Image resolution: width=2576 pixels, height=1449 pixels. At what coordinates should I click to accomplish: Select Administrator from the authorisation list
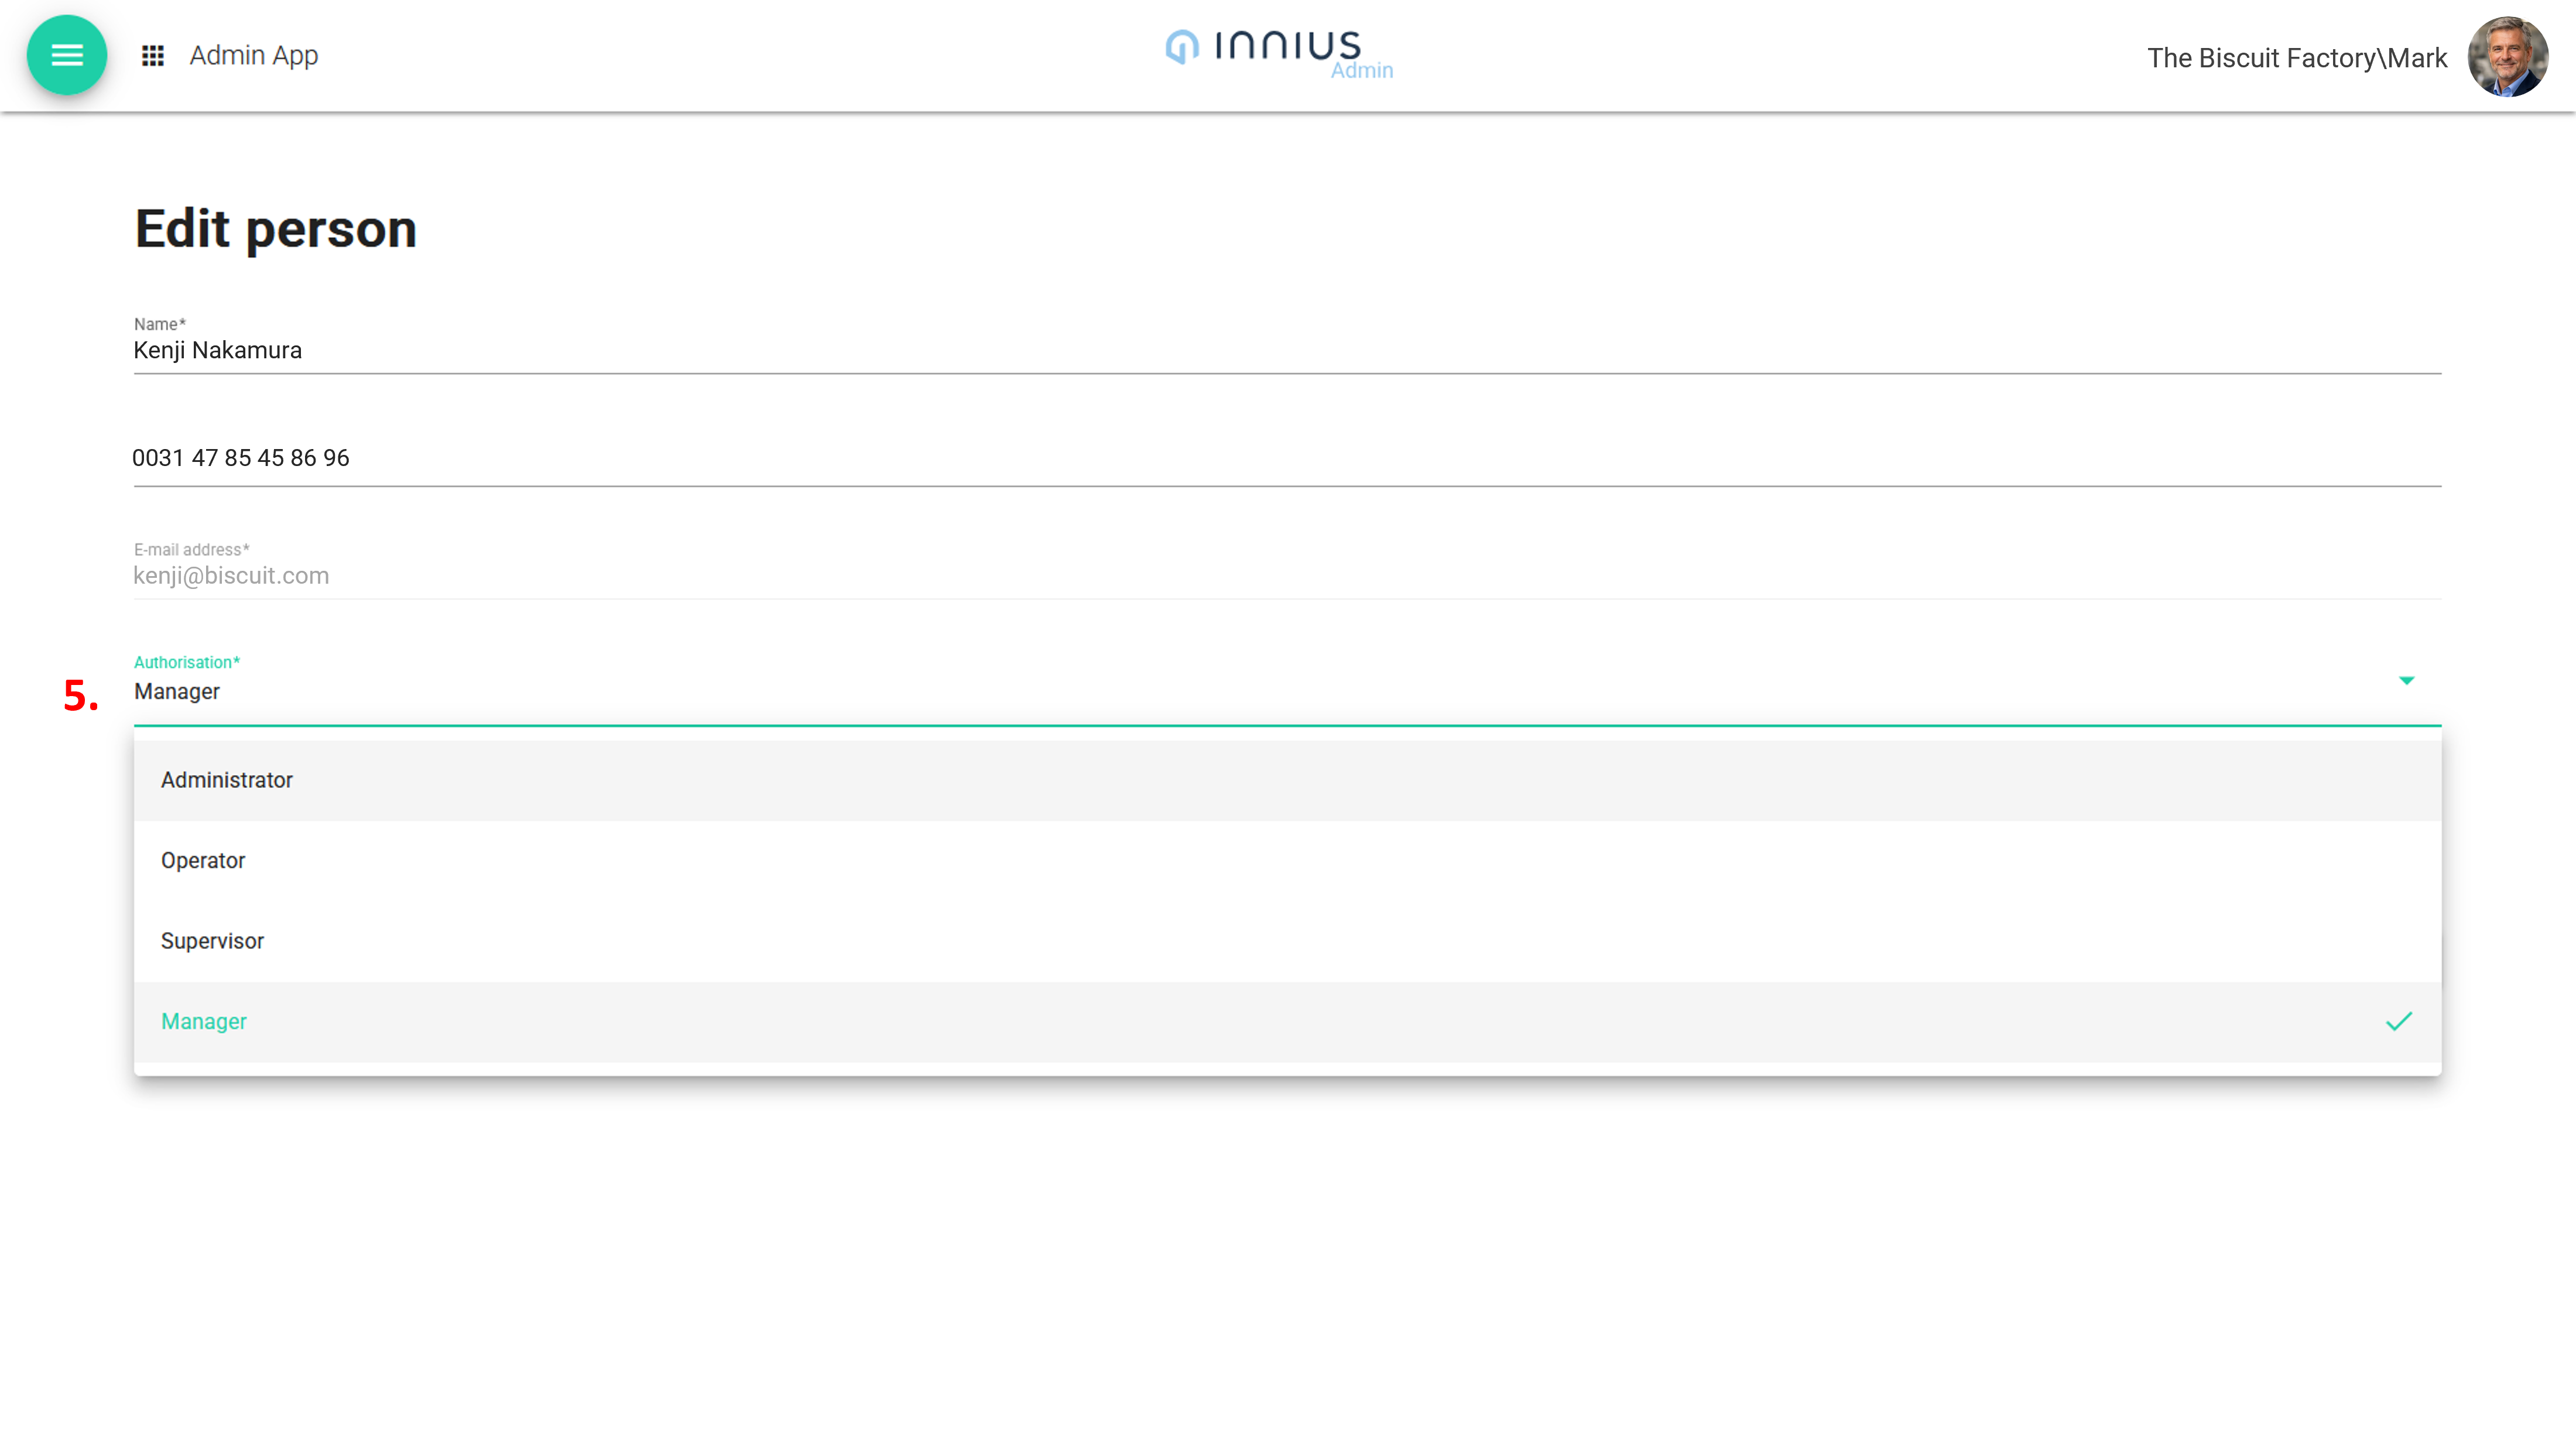(x=227, y=780)
